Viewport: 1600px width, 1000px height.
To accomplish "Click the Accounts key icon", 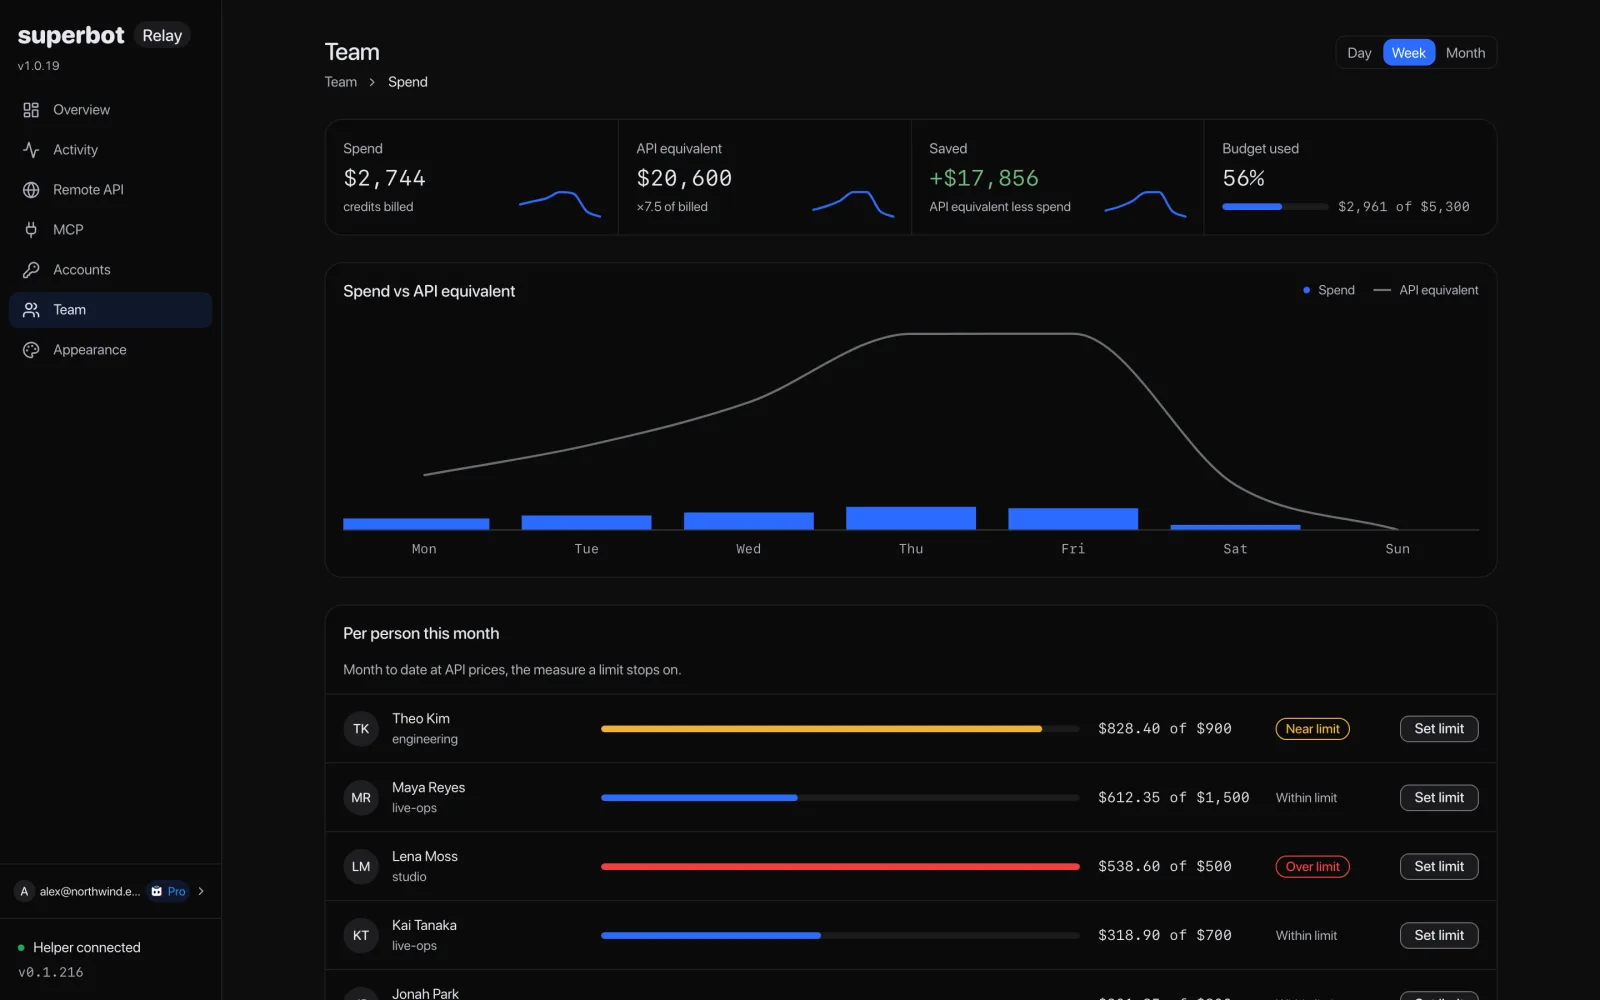I will tap(31, 270).
